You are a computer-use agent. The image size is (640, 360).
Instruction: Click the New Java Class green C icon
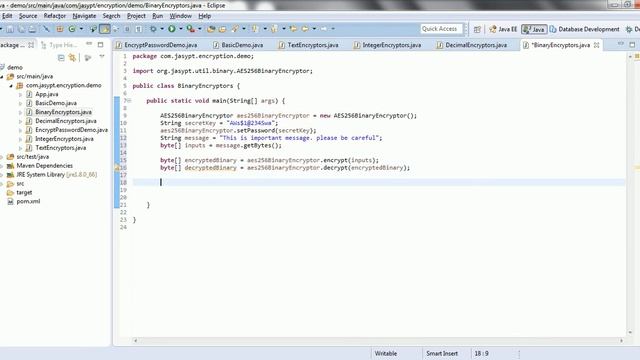(x=72, y=29)
